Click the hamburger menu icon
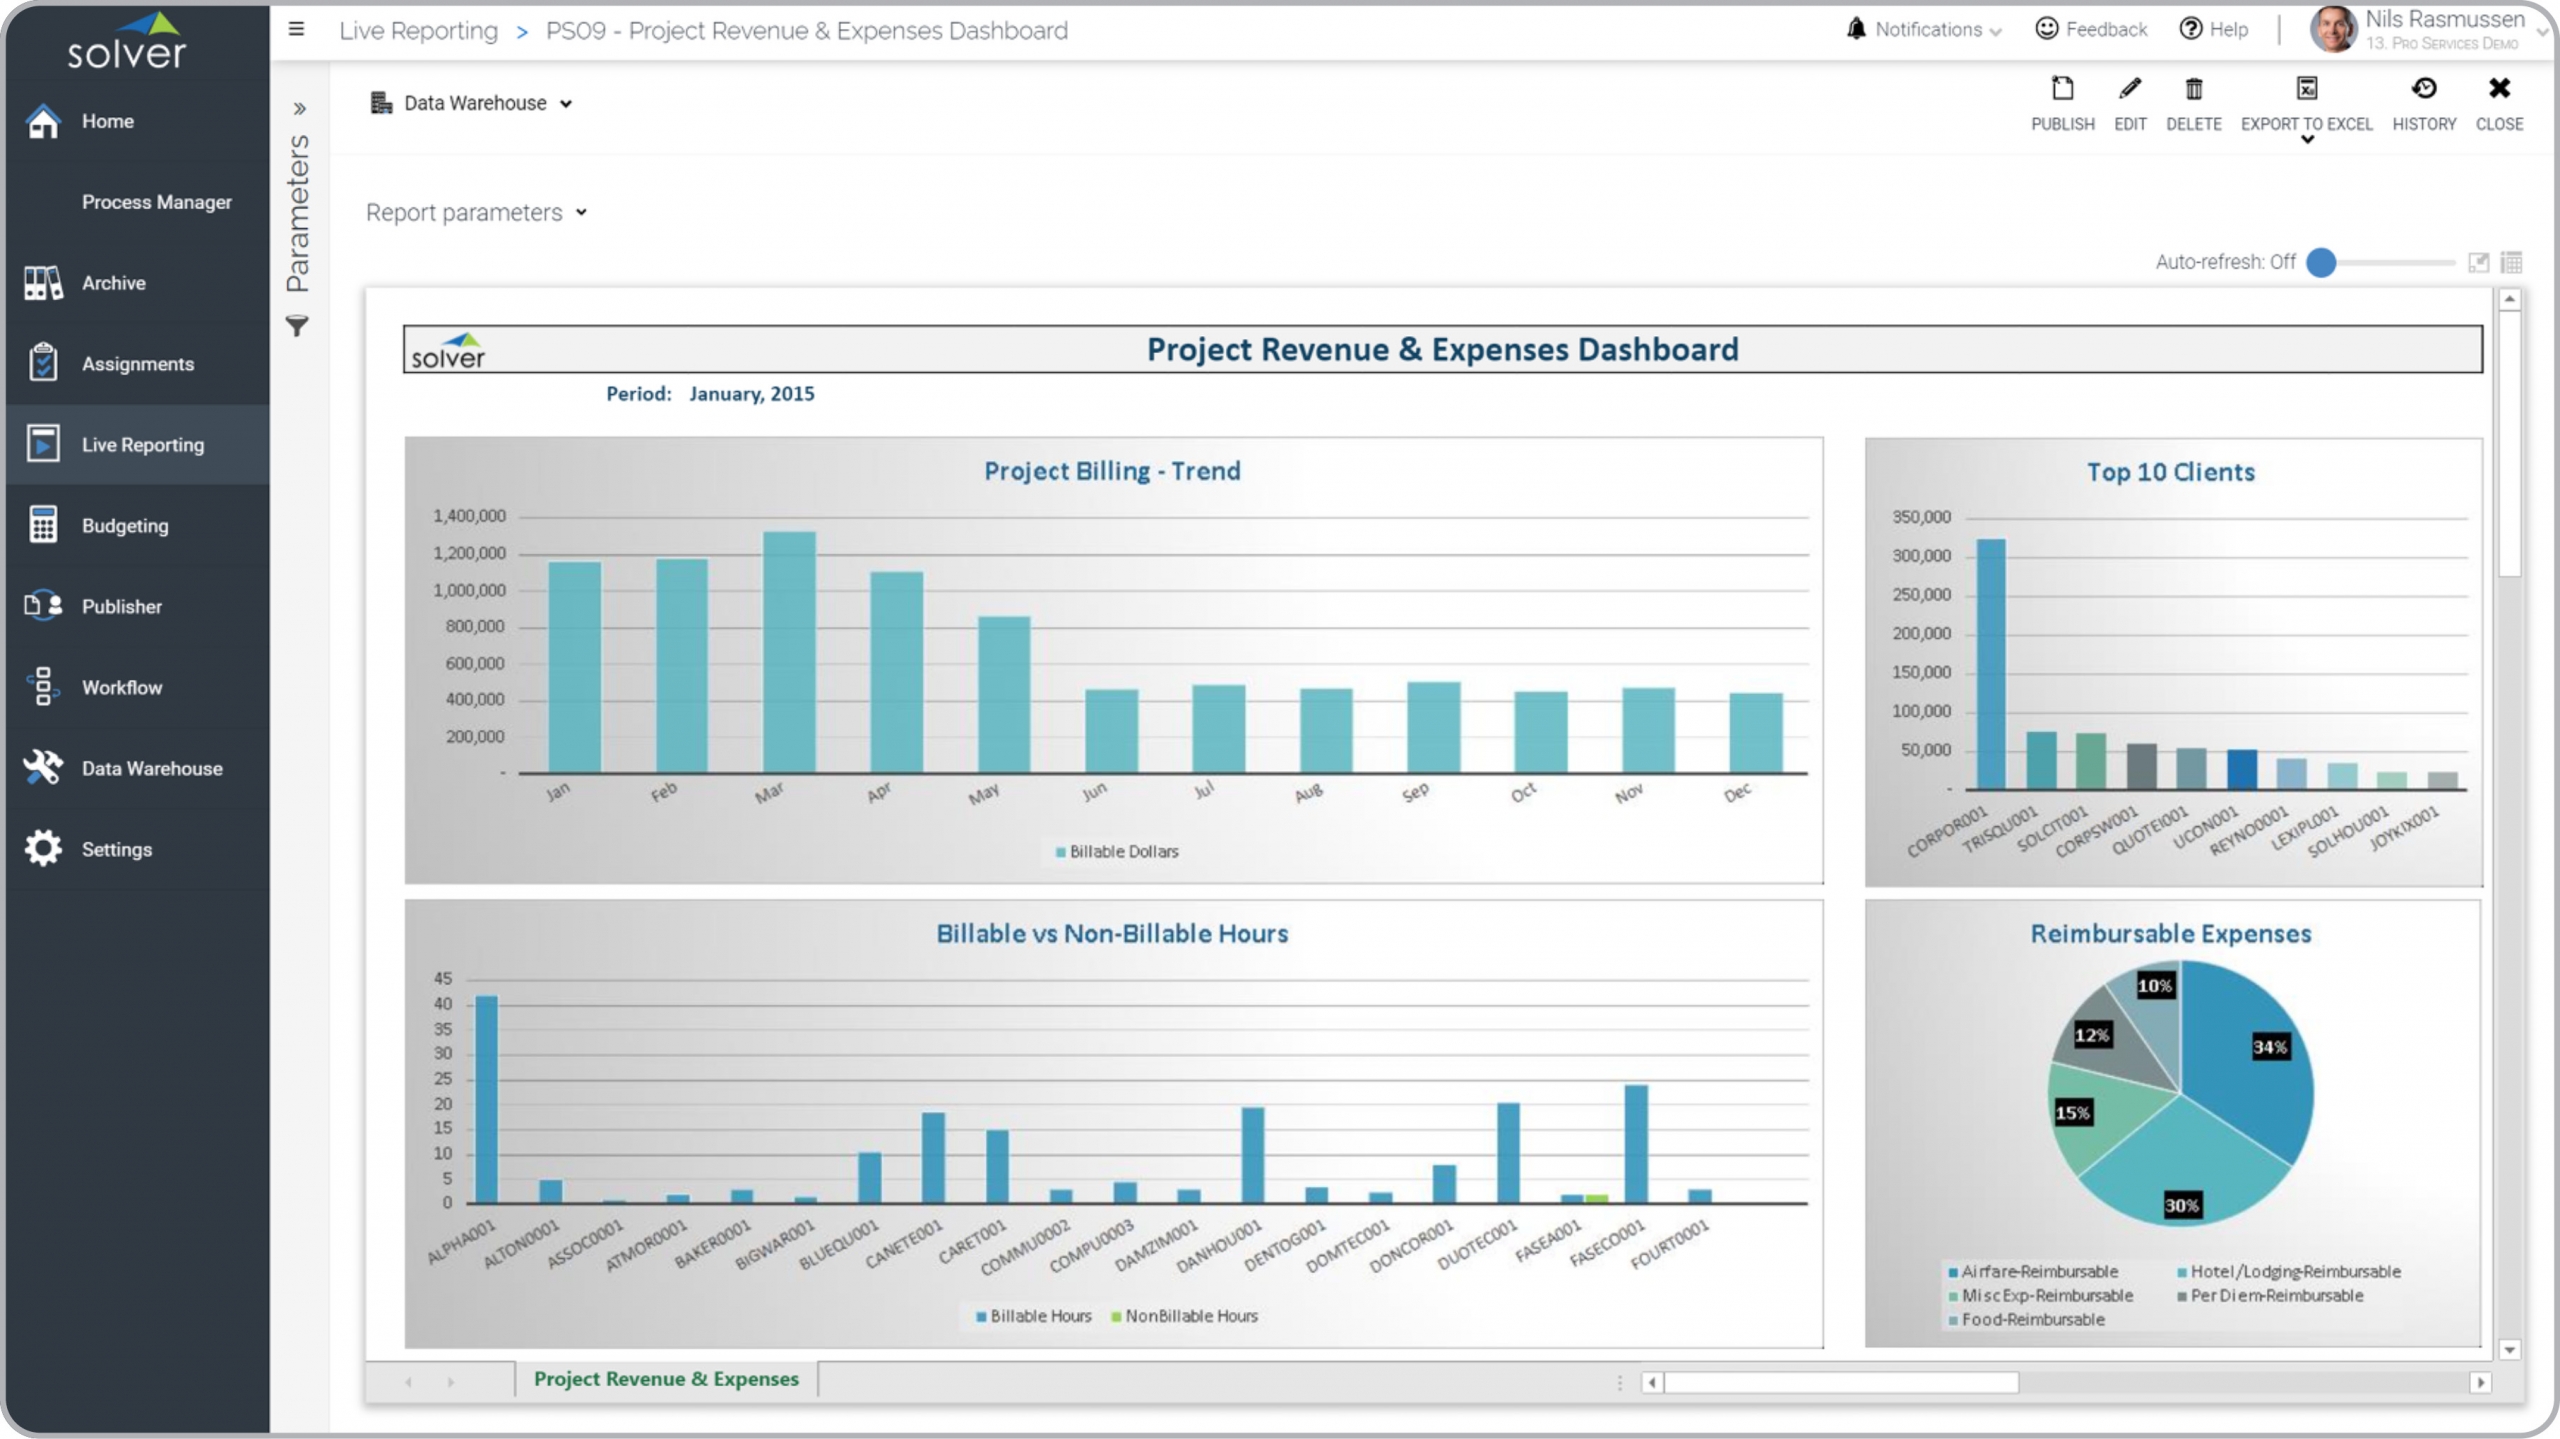Screen dimensions: 2560x1439 pos(296,29)
